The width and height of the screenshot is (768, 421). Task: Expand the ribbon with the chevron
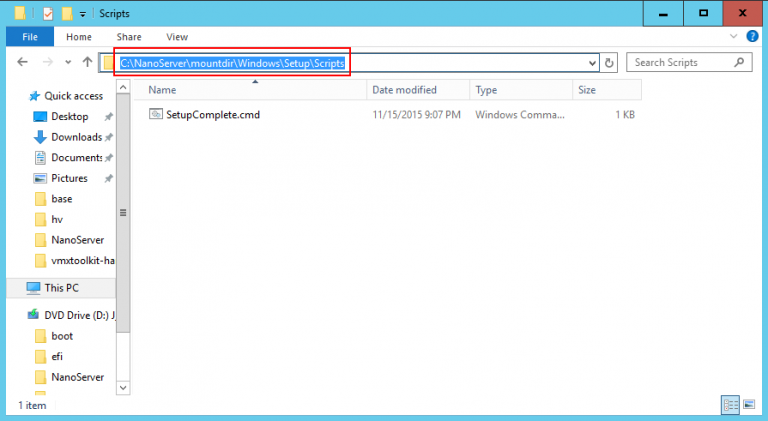(x=733, y=36)
